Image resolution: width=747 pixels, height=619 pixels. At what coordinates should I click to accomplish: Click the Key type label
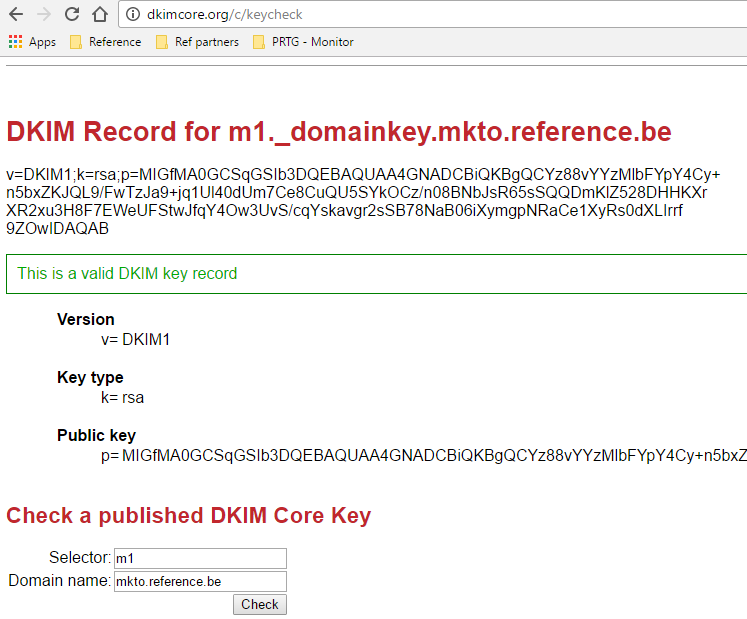90,378
